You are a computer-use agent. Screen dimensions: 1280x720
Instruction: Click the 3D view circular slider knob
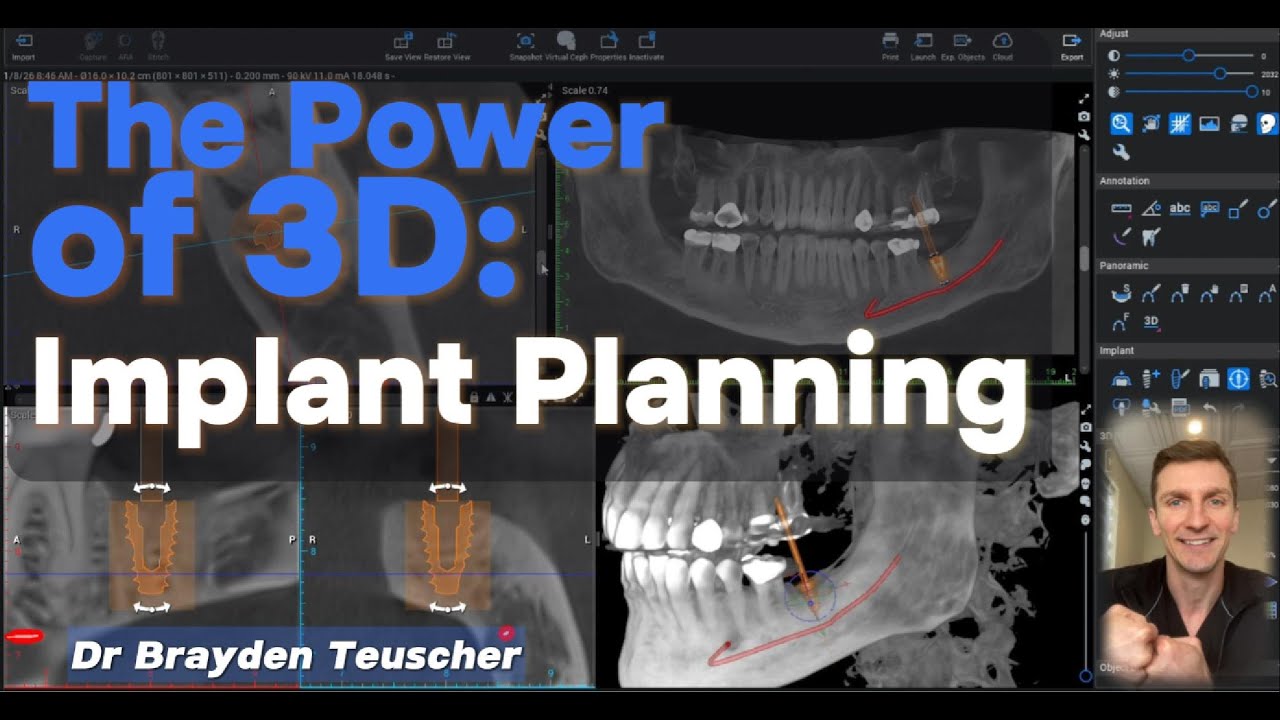pos(1085,676)
